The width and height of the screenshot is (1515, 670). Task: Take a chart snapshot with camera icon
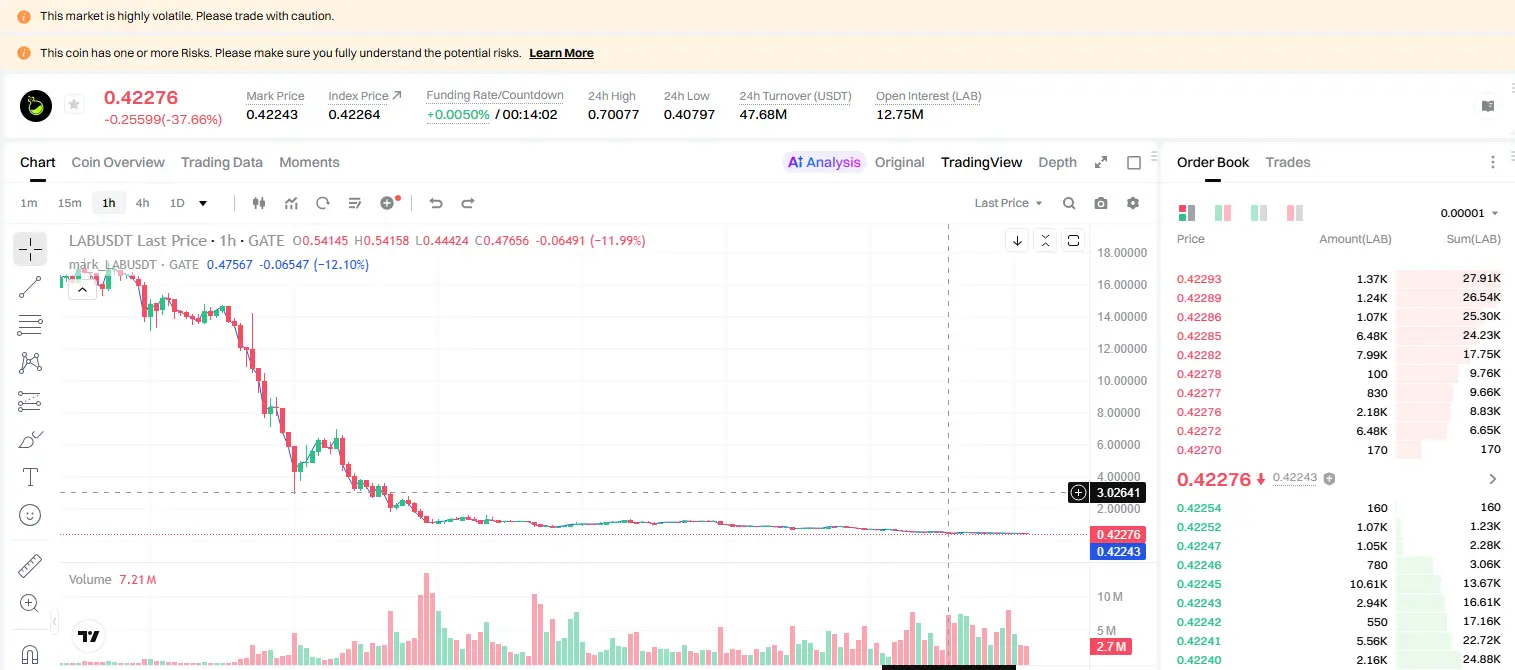point(1101,203)
